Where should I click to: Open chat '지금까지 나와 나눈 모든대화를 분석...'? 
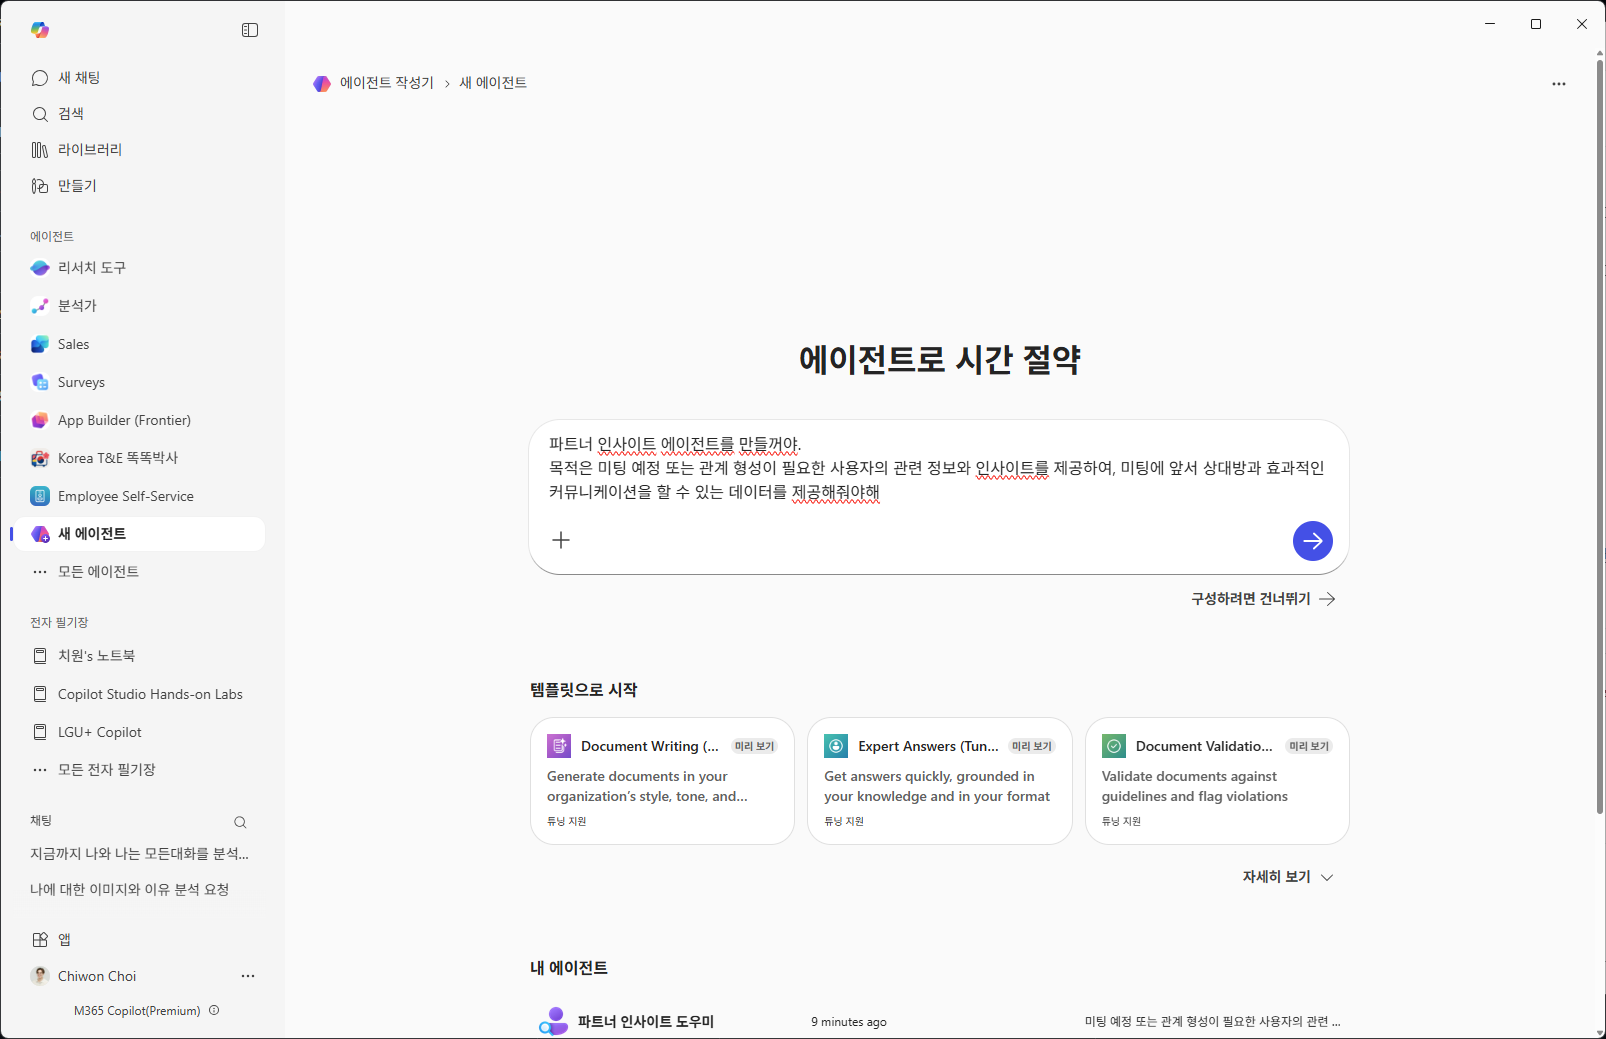pos(140,854)
